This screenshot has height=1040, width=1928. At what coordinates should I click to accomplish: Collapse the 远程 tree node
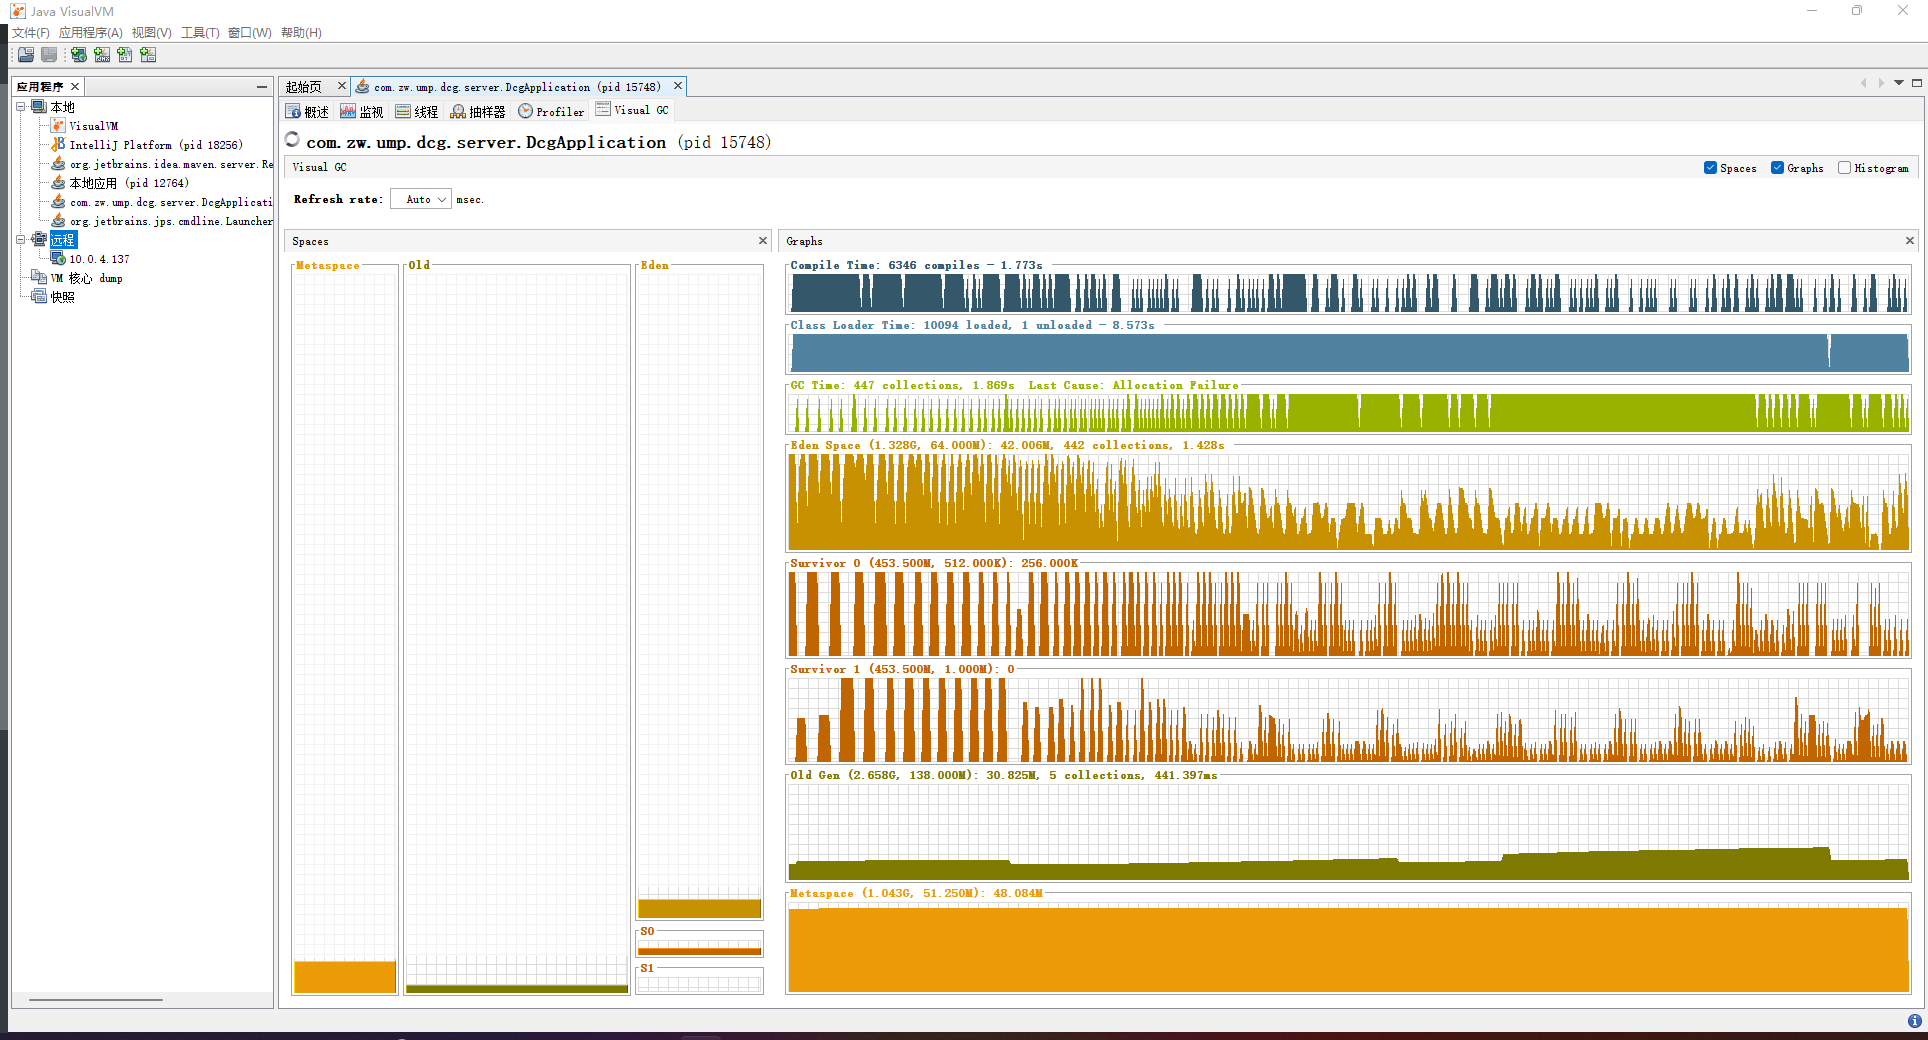click(x=20, y=240)
